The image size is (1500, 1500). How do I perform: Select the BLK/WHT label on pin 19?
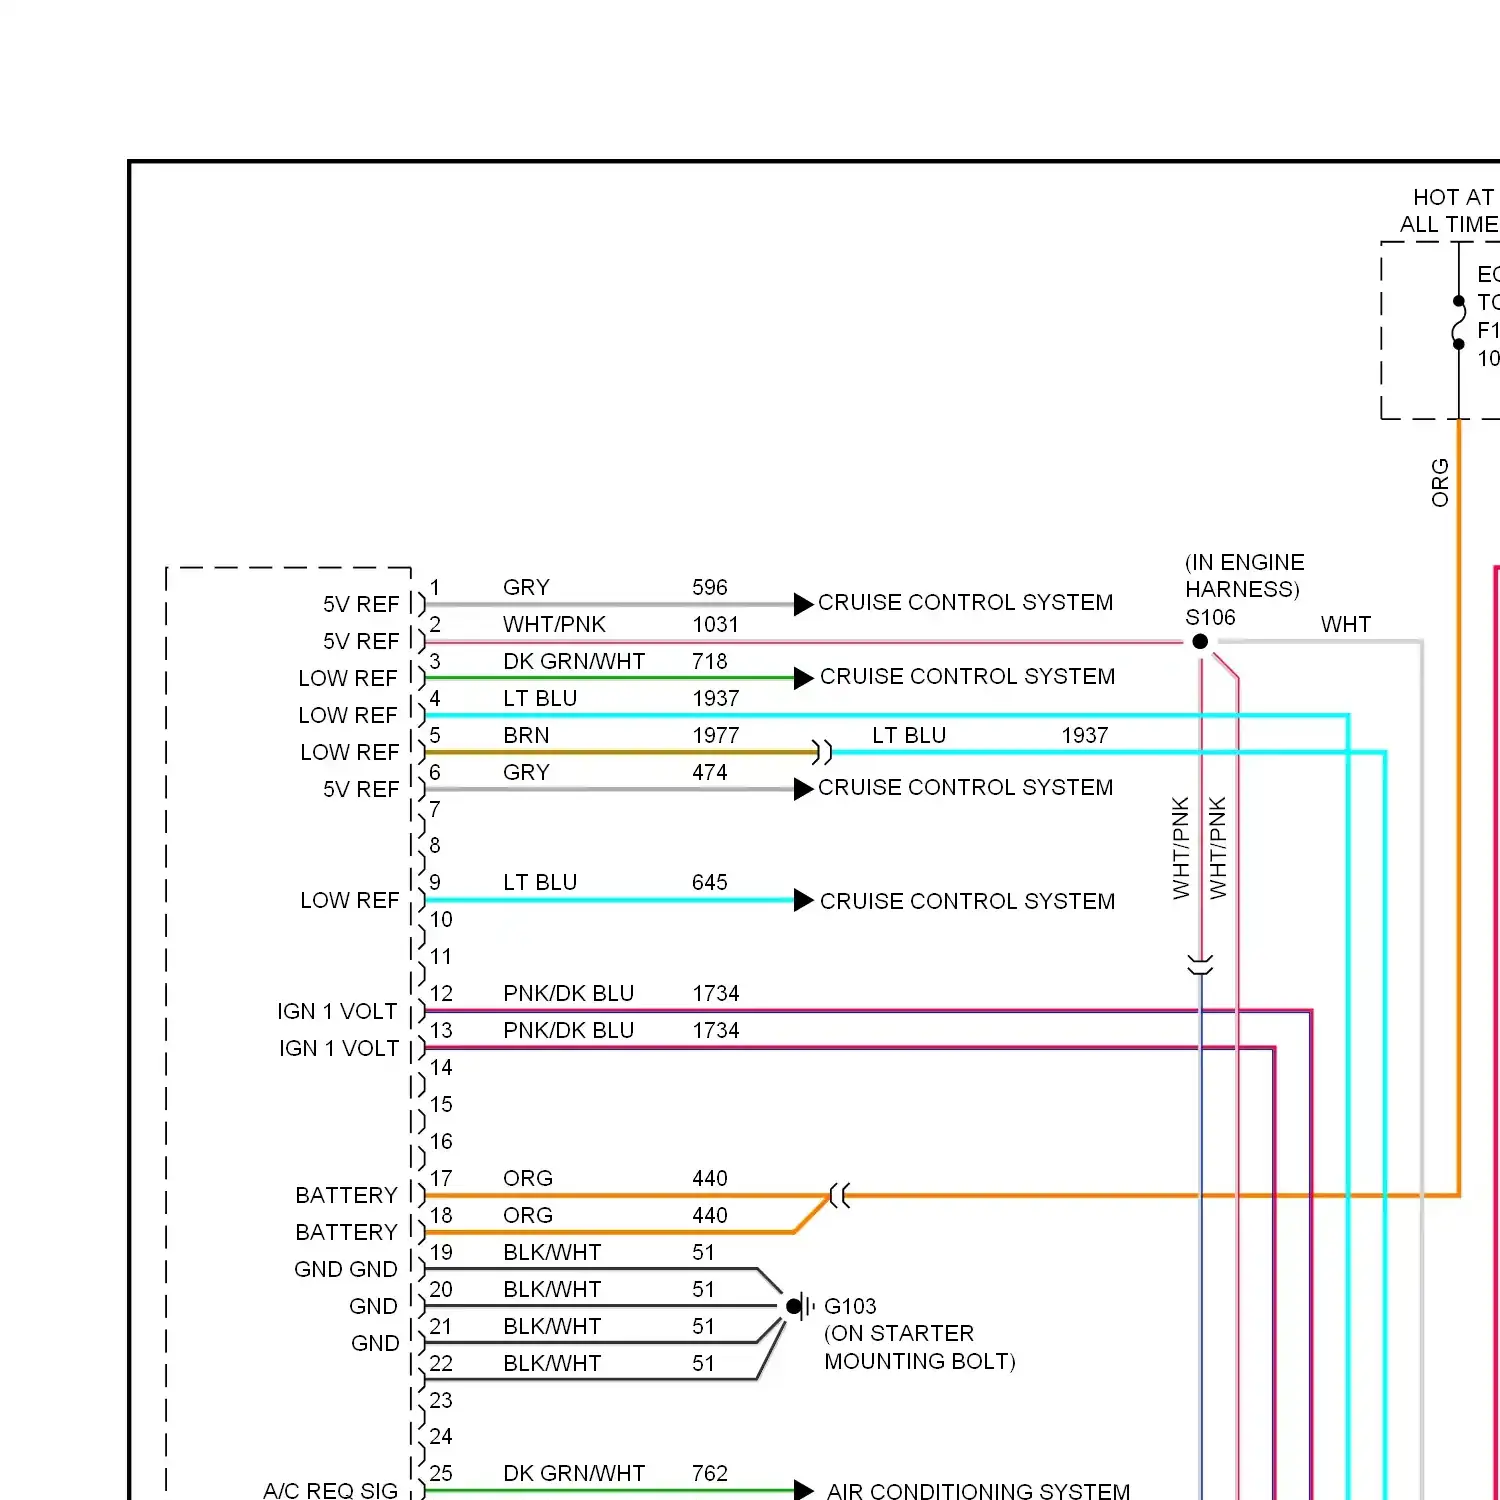click(552, 1253)
